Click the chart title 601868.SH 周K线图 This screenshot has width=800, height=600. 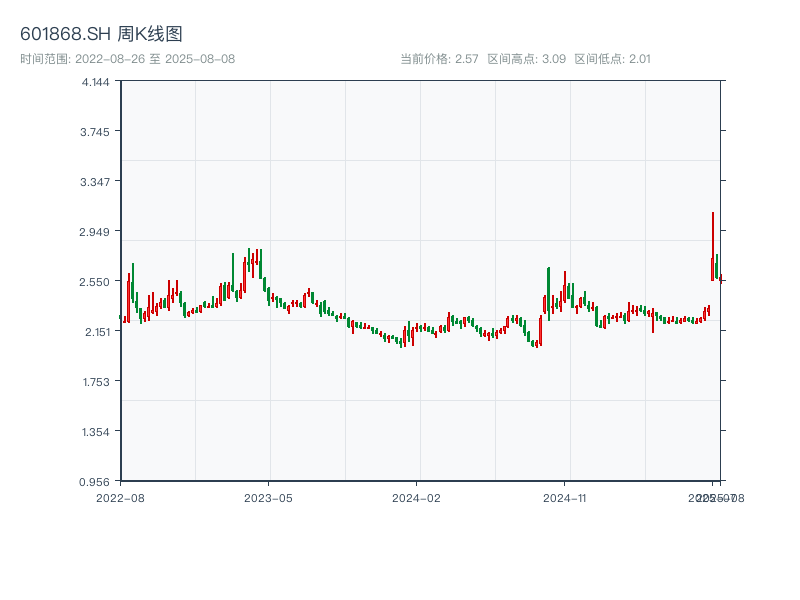tap(101, 34)
